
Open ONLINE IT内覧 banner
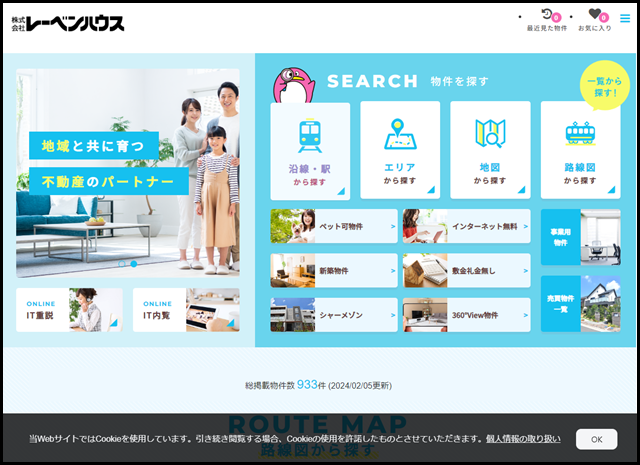(186, 310)
